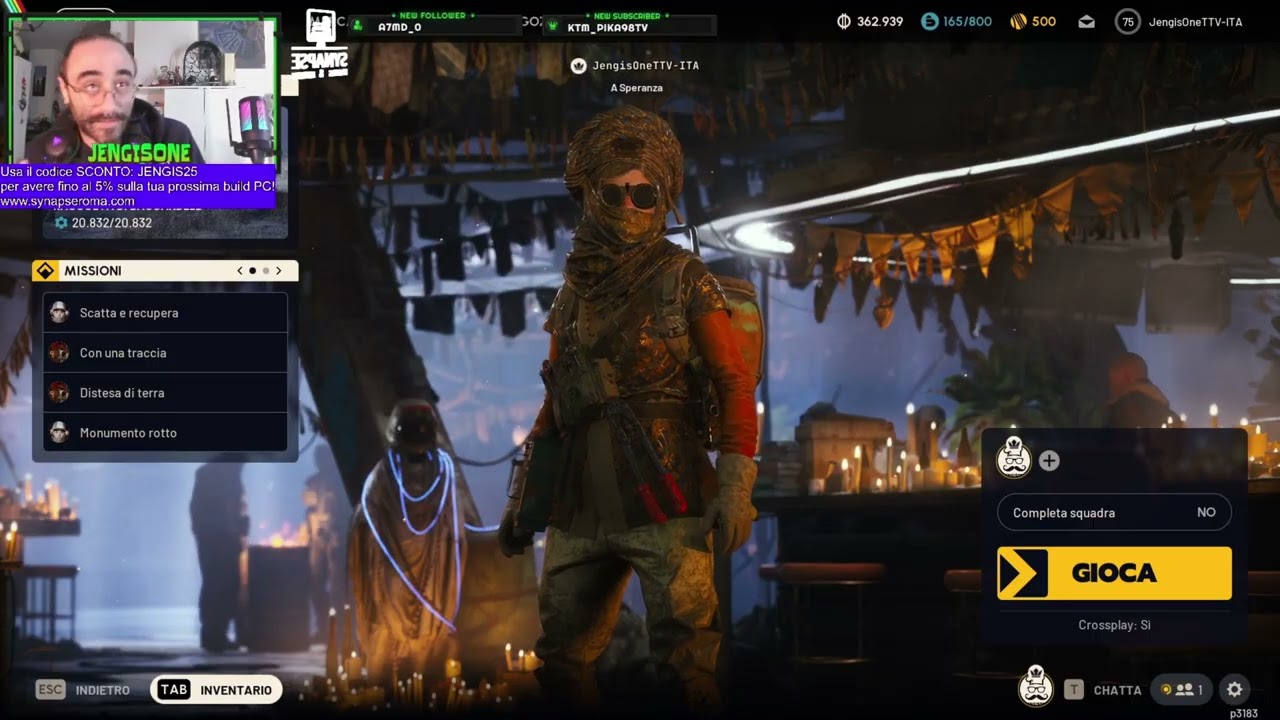Click the mustache avatar in the squad panel
The height and width of the screenshot is (720, 1280).
pos(1014,459)
